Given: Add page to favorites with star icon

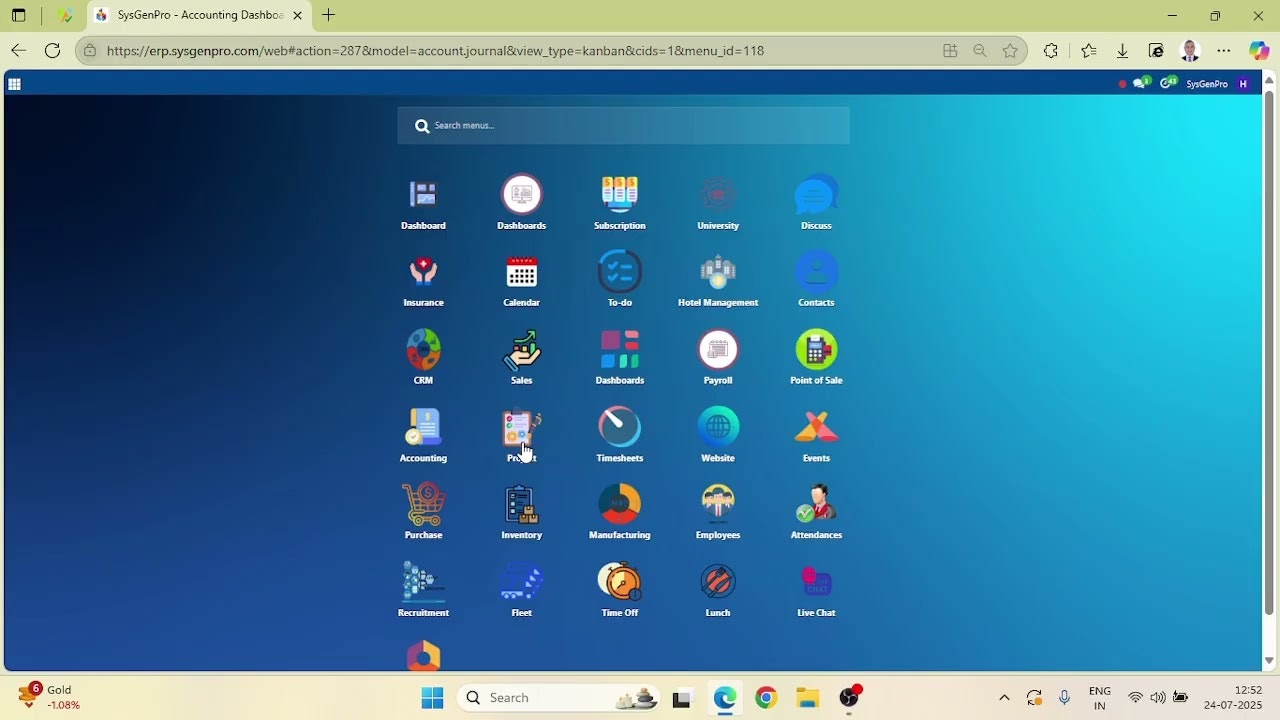Looking at the screenshot, I should coord(1010,50).
